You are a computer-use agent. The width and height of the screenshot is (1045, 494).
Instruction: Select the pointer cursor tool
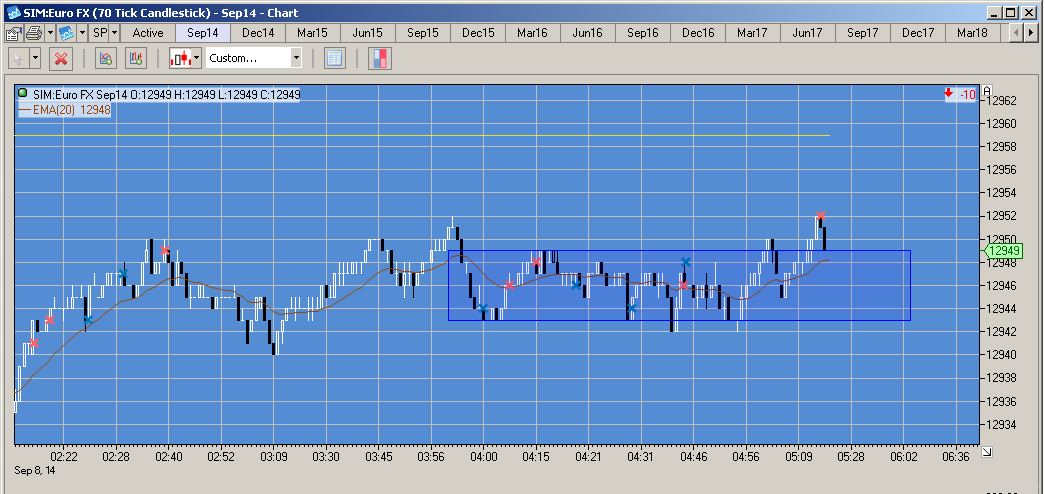pyautogui.click(x=19, y=59)
